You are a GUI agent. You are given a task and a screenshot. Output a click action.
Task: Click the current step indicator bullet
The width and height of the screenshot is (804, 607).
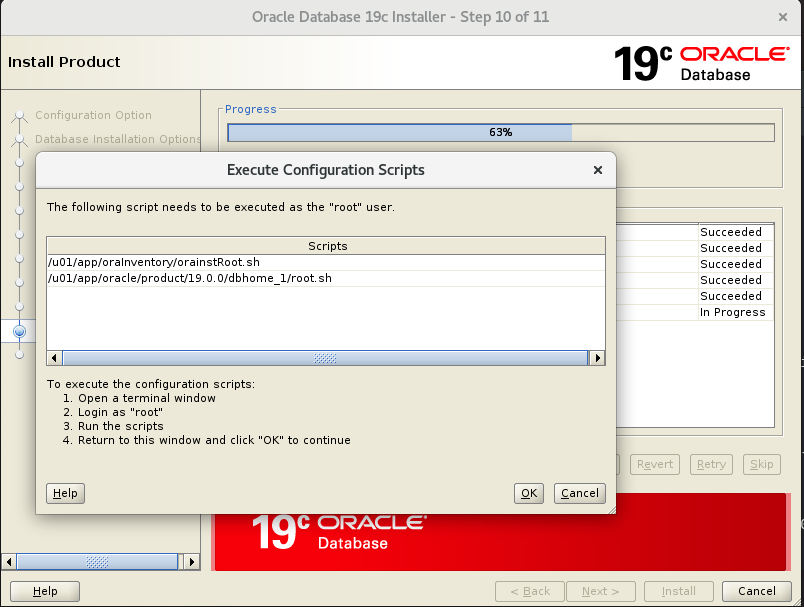(x=19, y=332)
